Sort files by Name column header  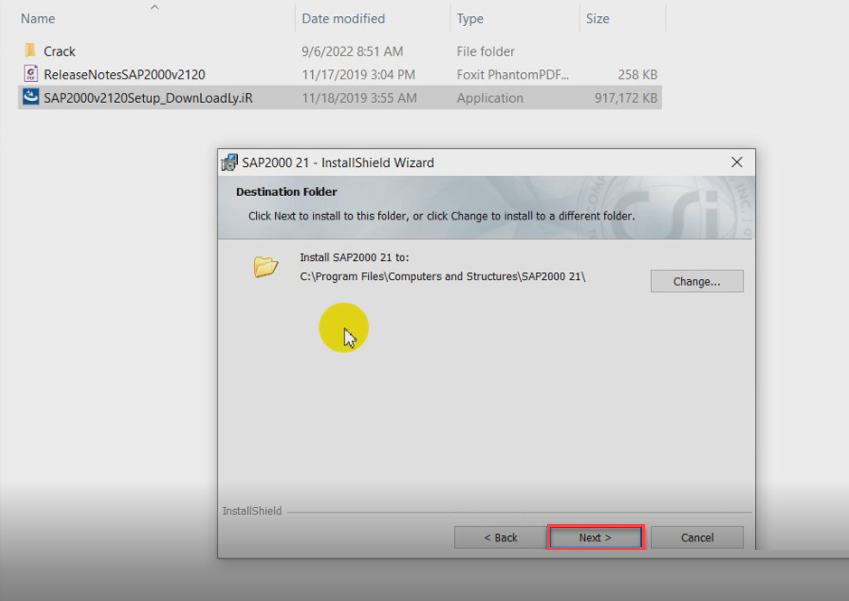click(38, 18)
